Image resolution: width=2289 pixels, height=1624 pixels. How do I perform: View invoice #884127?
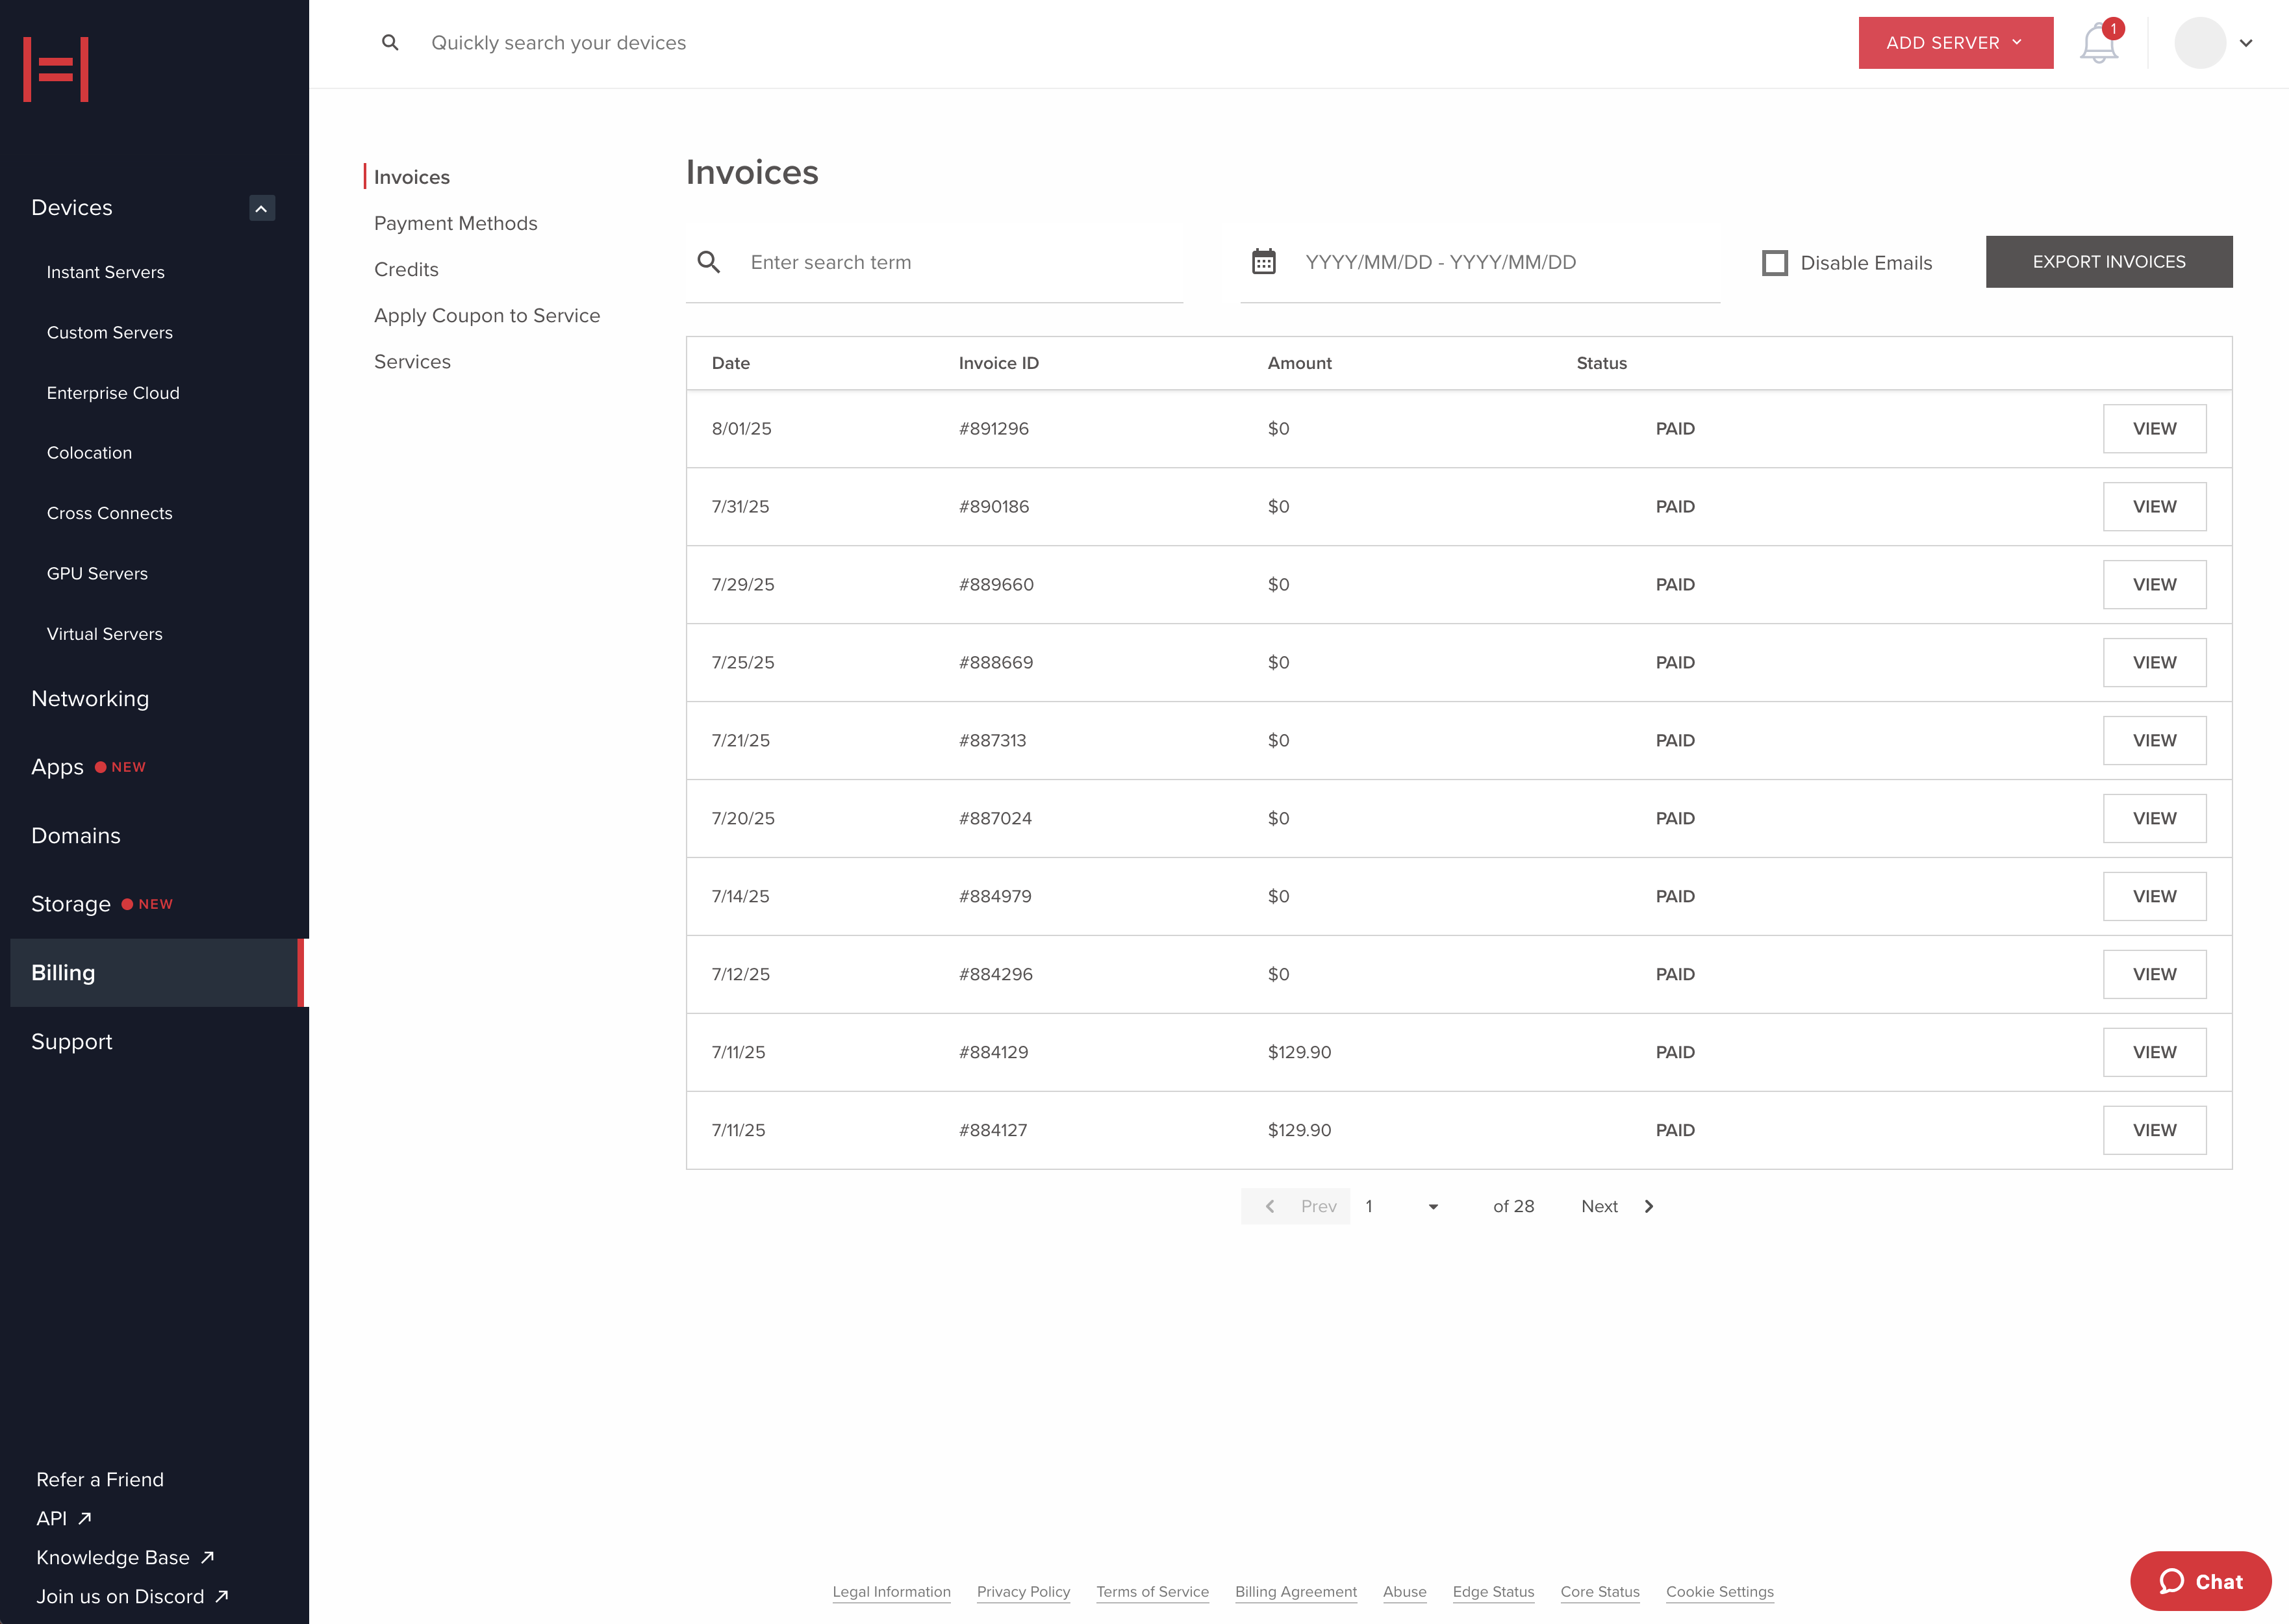pyautogui.click(x=2154, y=1131)
